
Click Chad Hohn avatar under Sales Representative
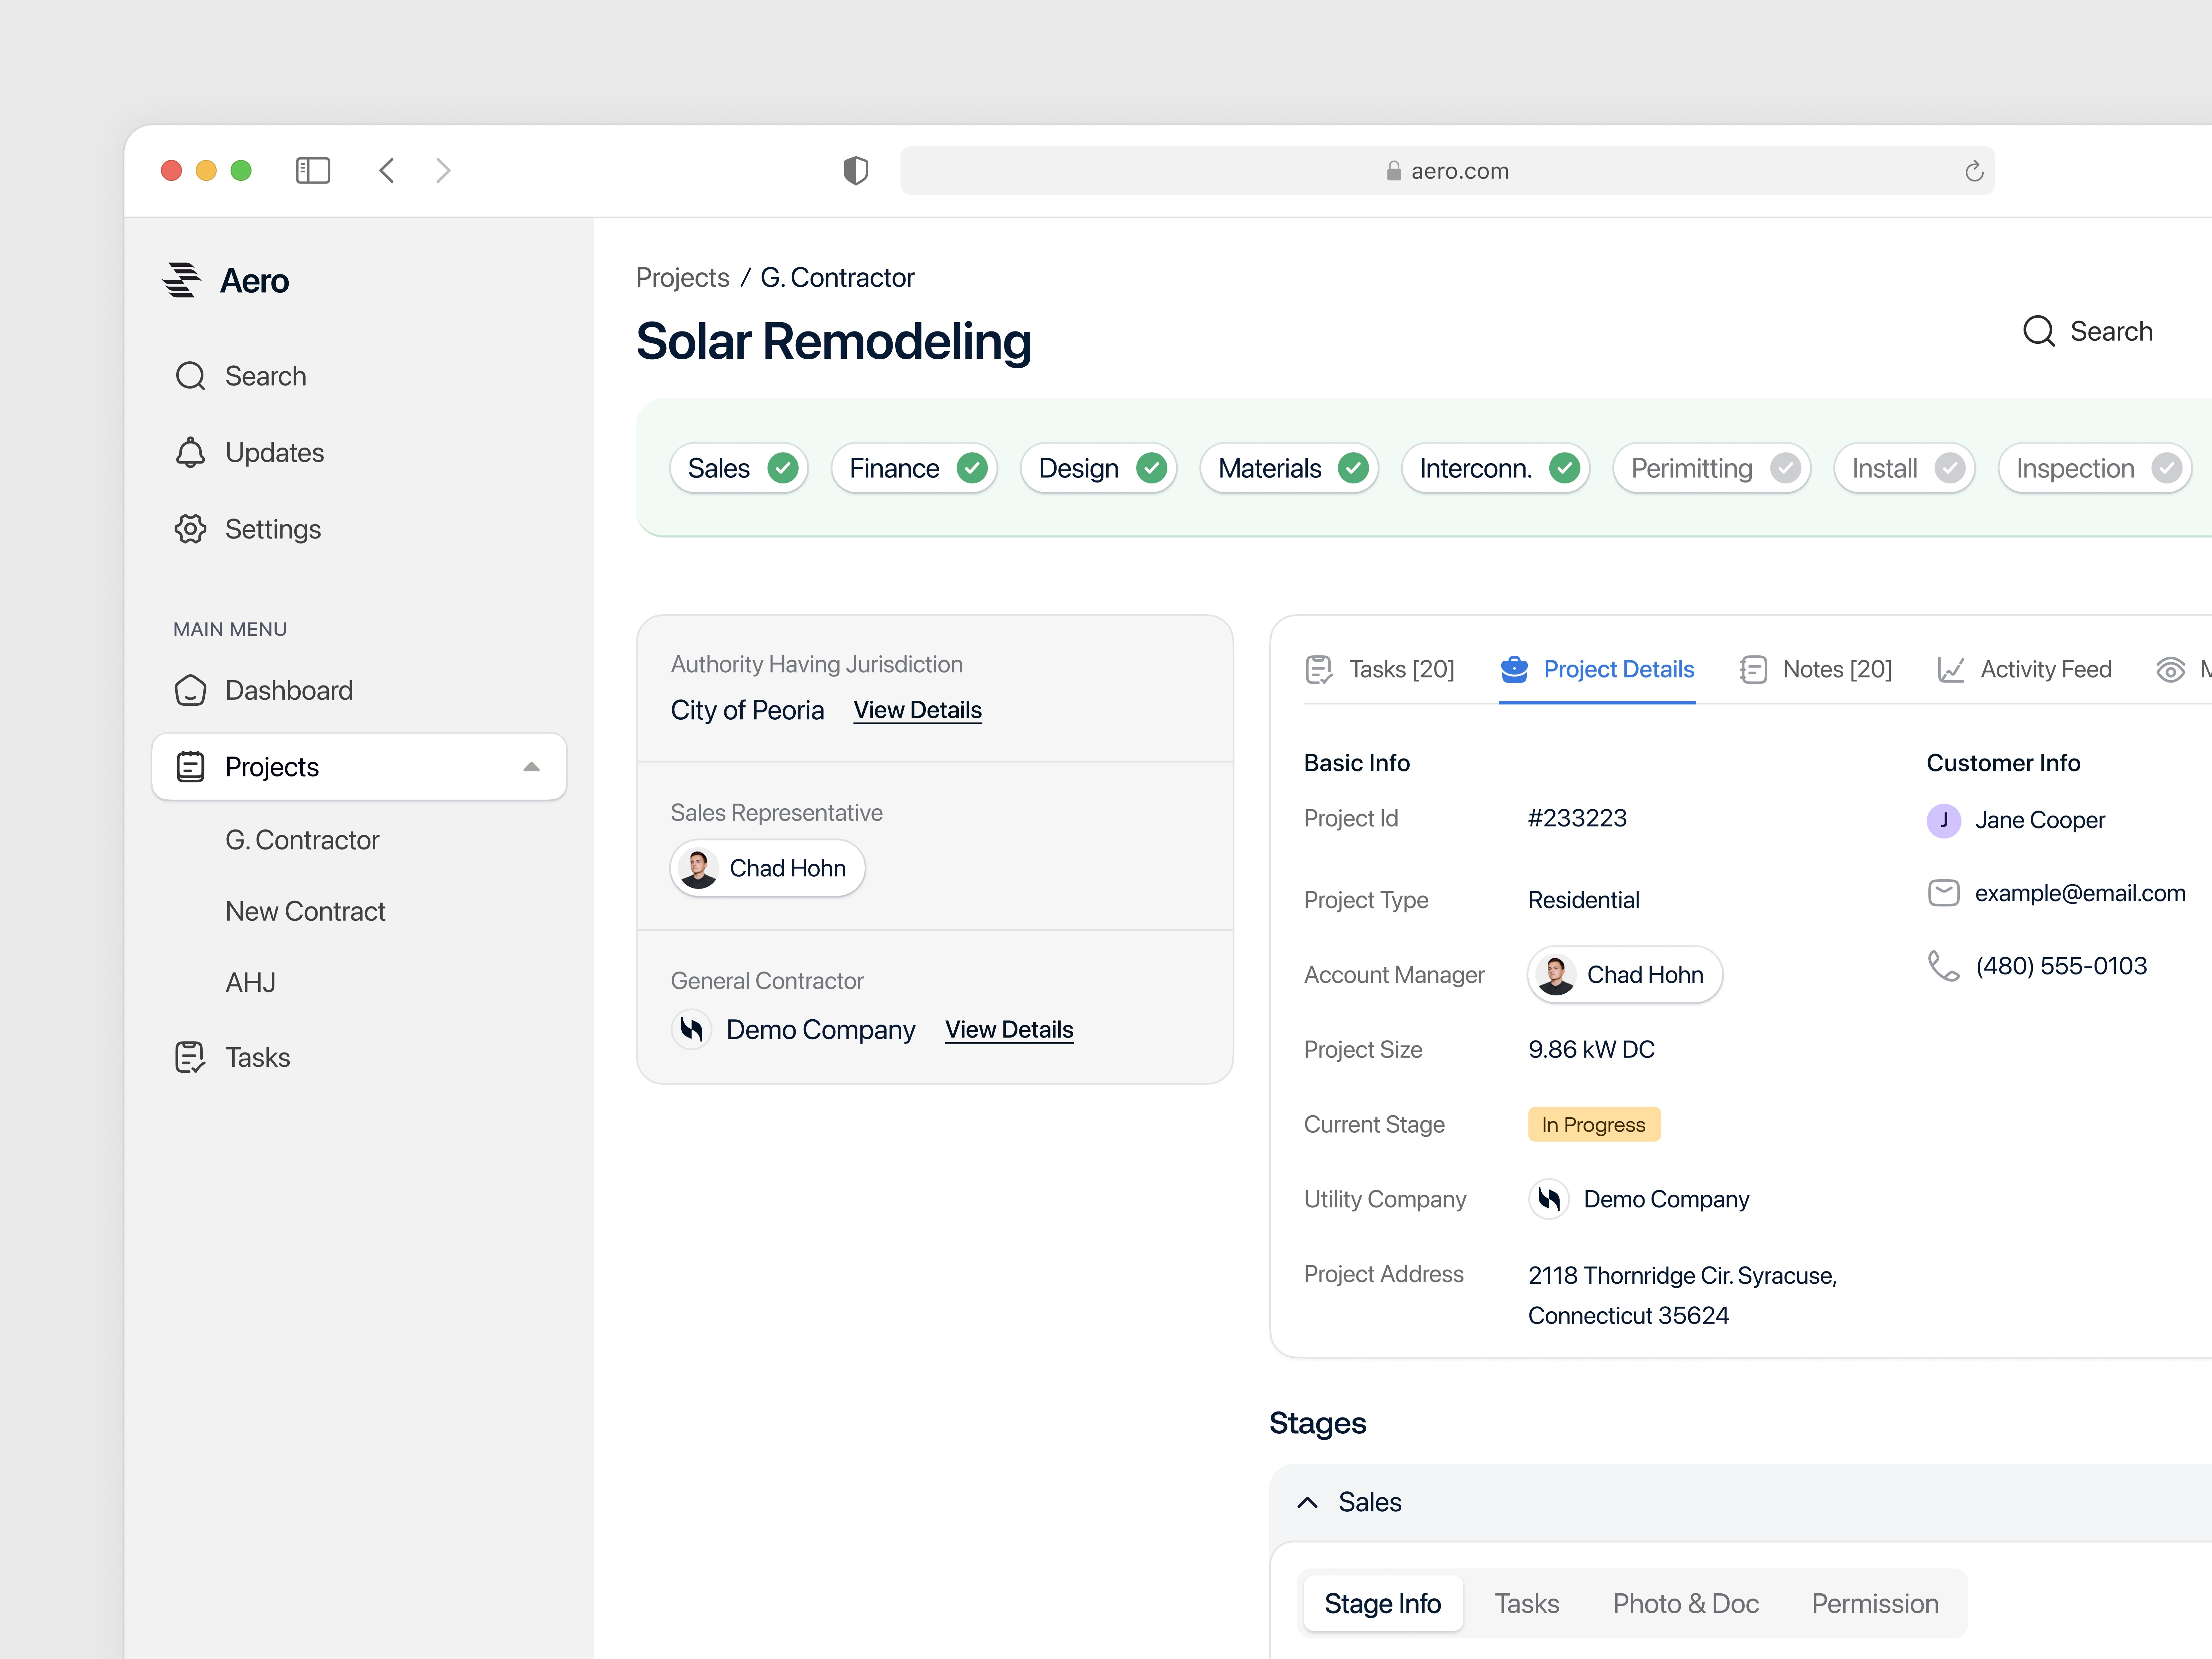coord(698,868)
